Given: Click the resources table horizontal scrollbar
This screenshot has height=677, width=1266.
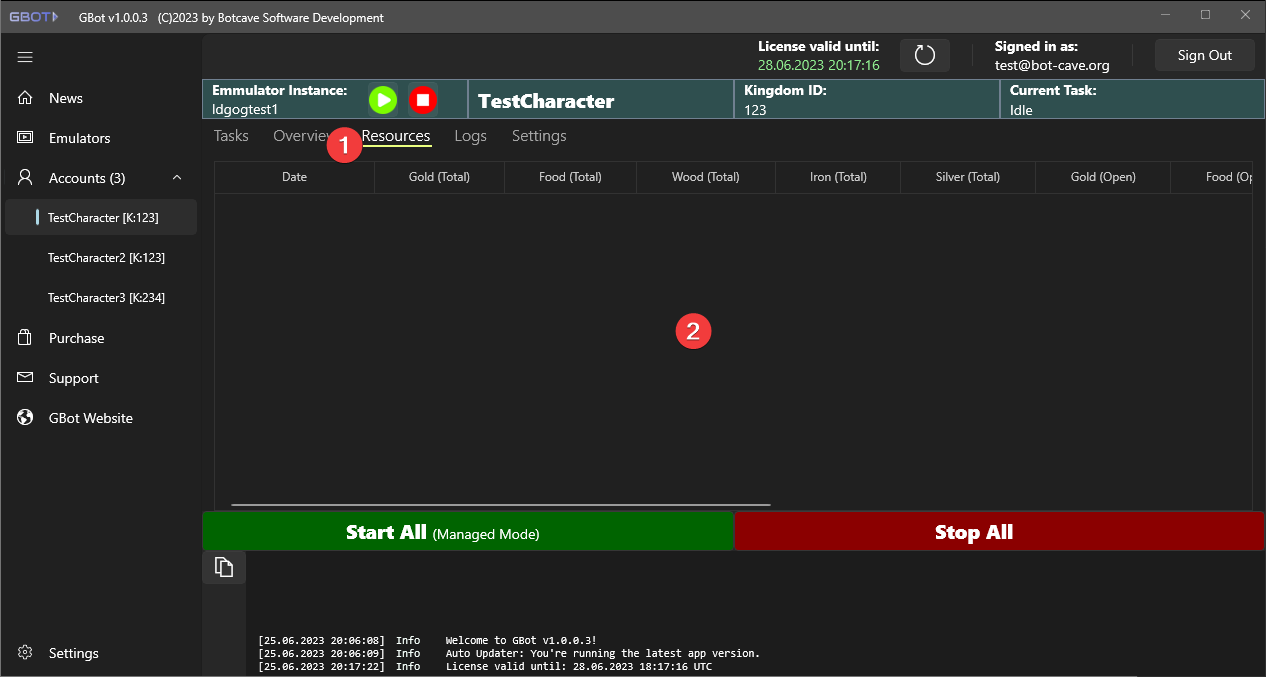Looking at the screenshot, I should pos(500,505).
